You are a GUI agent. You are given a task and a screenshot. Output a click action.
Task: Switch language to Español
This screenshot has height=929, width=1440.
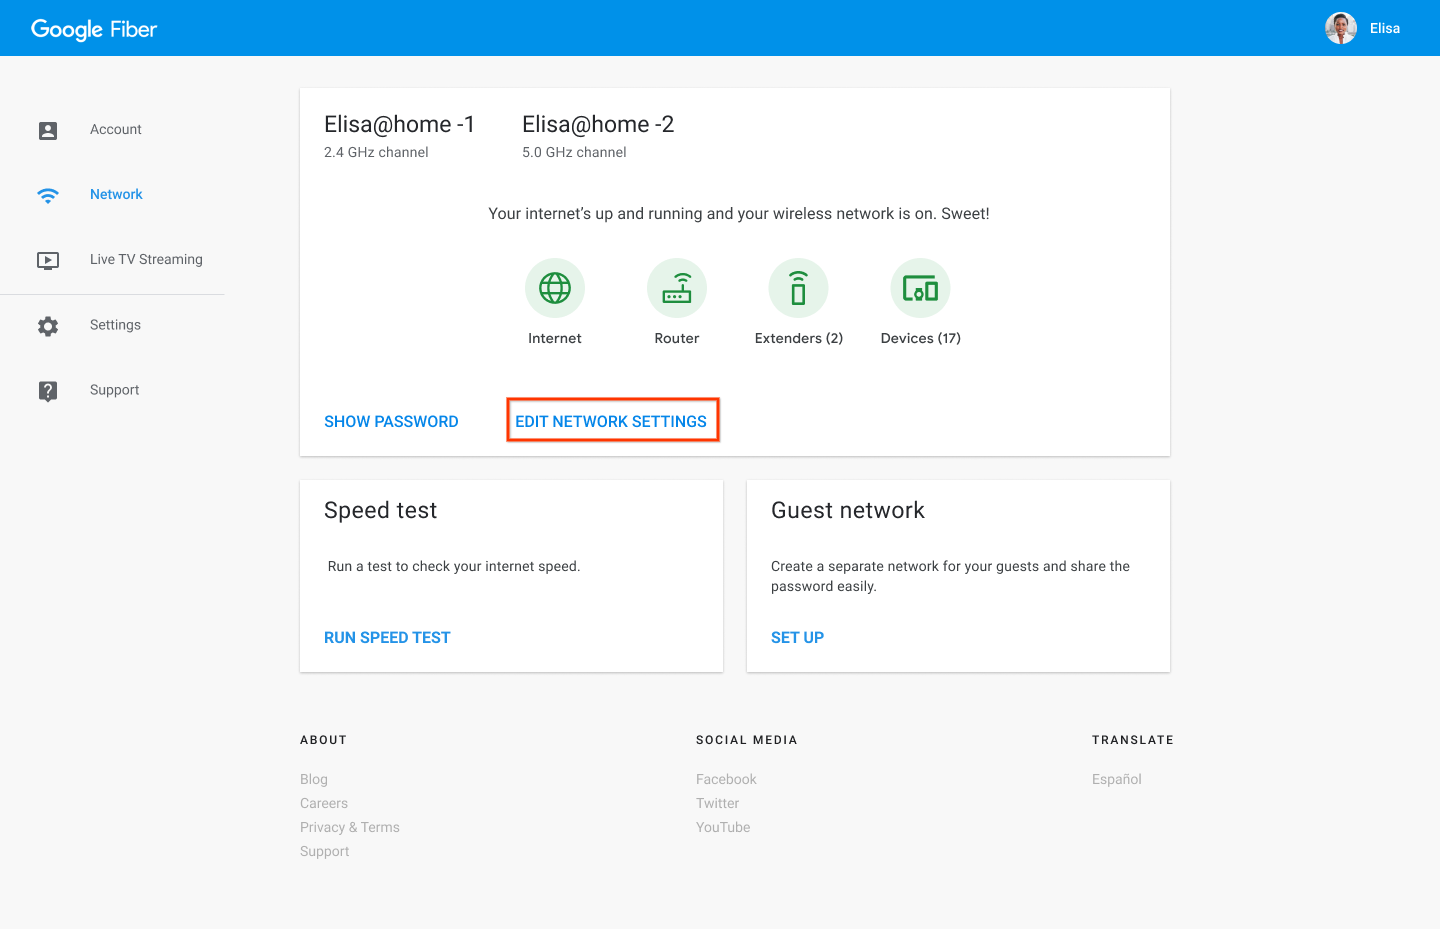1117,779
